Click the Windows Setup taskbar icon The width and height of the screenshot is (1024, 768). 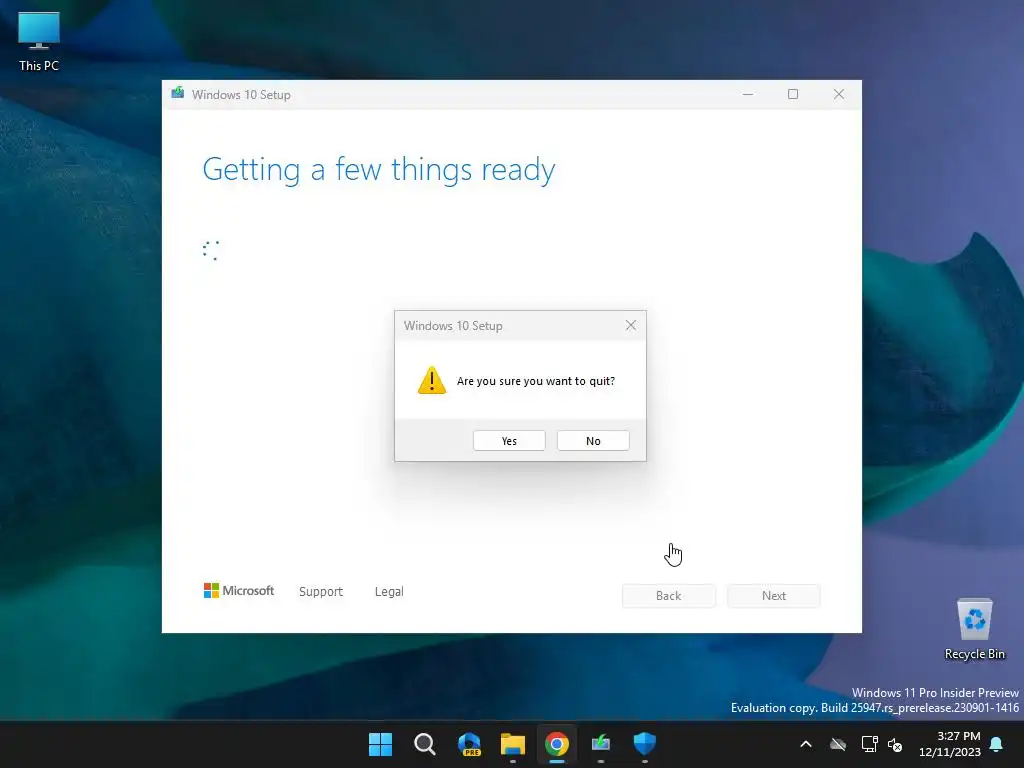point(601,744)
